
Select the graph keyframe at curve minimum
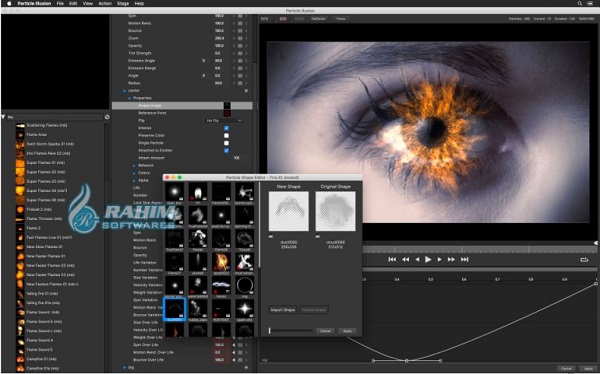click(x=407, y=361)
